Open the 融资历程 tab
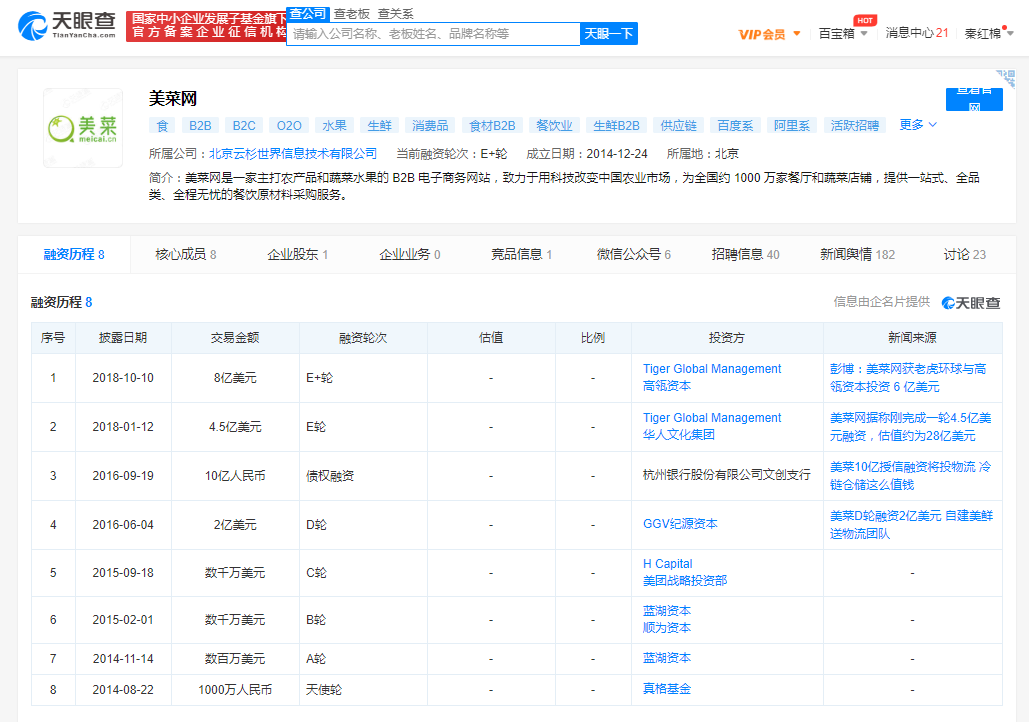Image resolution: width=1029 pixels, height=722 pixels. pos(74,255)
